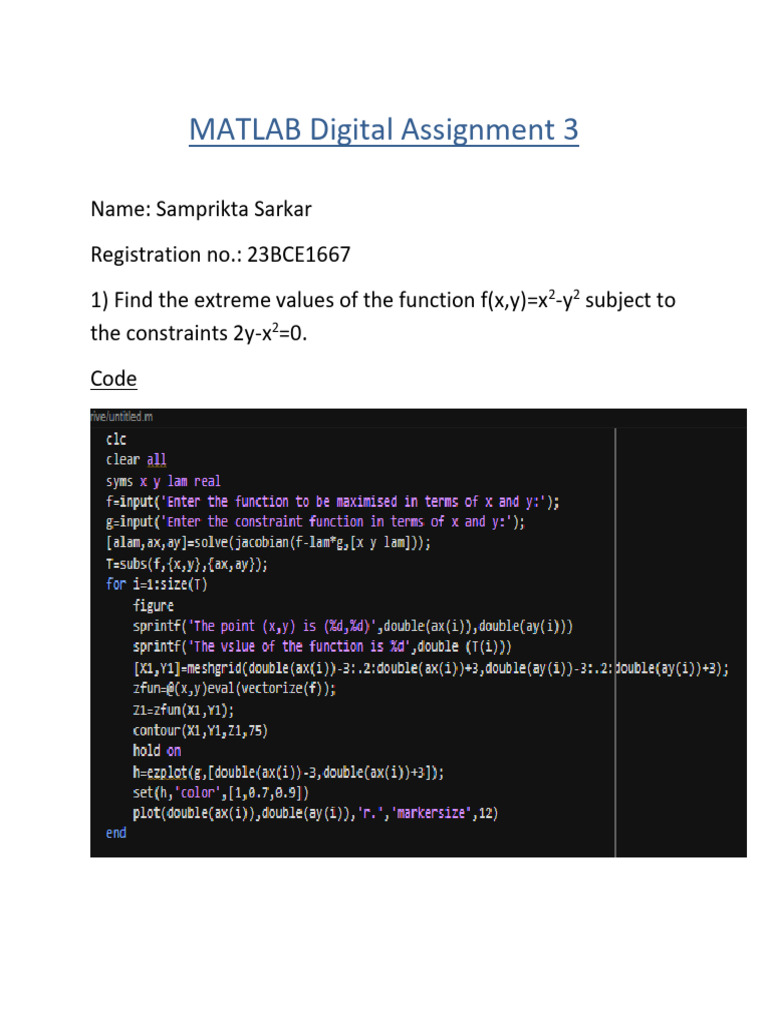
Task: Click the f=input function prompt line
Action: (332, 501)
